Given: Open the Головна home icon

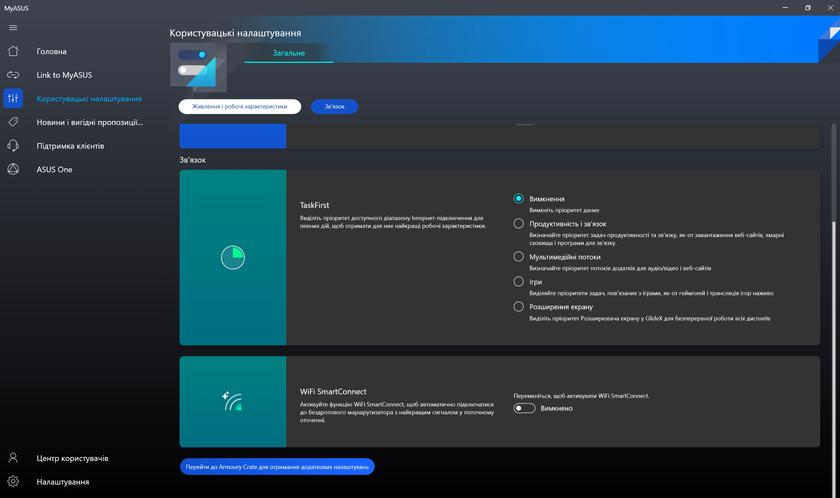Looking at the screenshot, I should coord(13,51).
